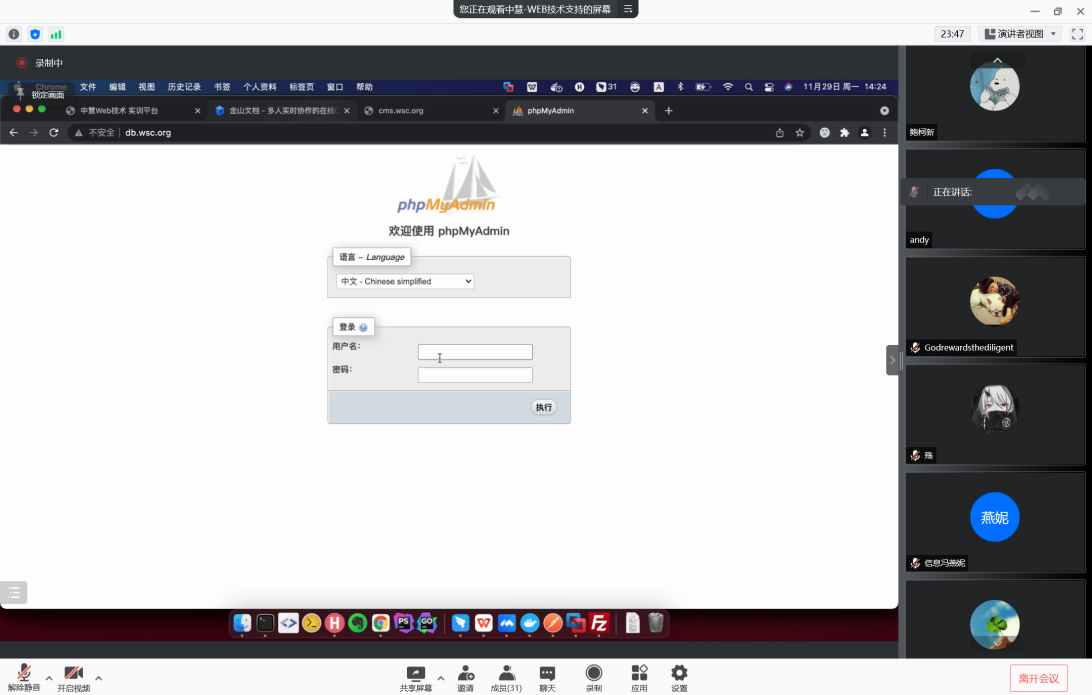The width and height of the screenshot is (1092, 695).
Task: Open the Trash in the dock
Action: [x=655, y=623]
